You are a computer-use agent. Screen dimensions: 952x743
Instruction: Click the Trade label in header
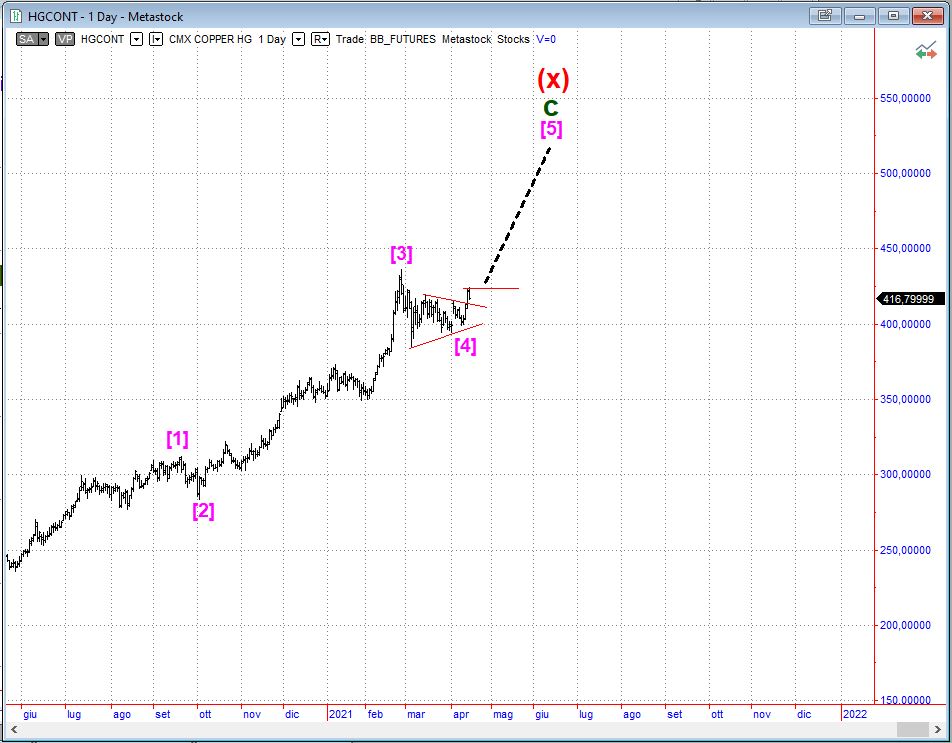point(349,39)
